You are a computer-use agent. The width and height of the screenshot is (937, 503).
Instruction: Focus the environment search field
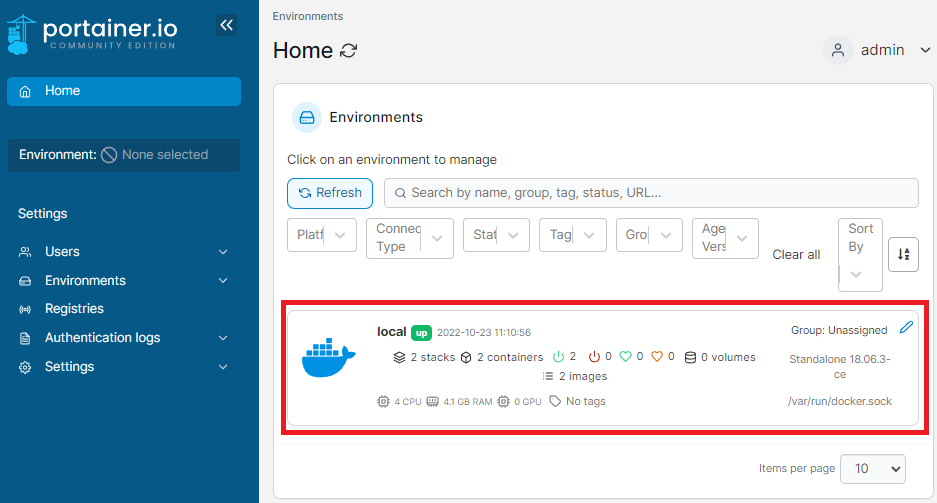click(651, 193)
